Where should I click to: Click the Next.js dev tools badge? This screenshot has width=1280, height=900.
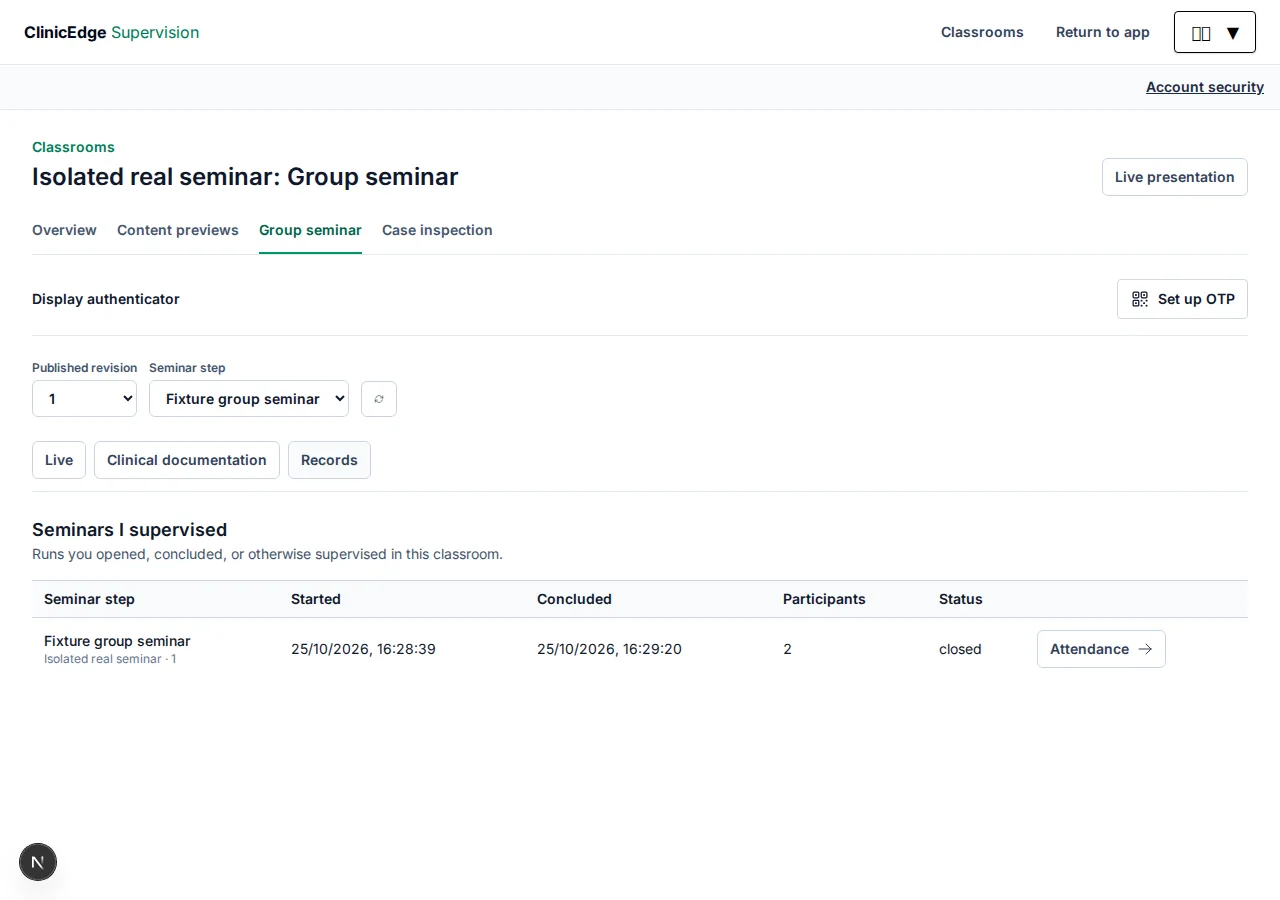click(38, 862)
